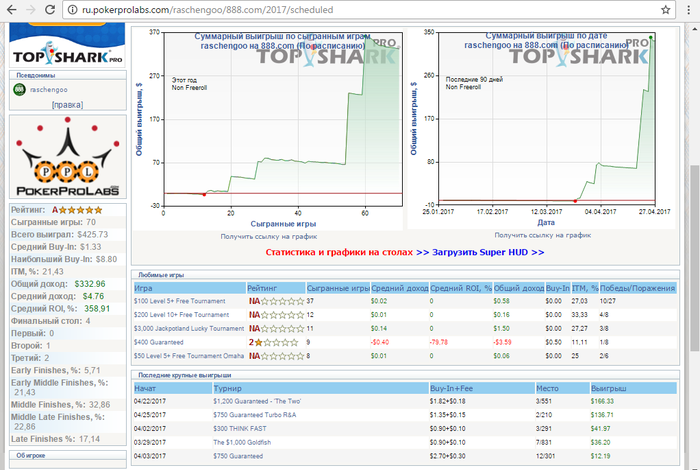The width and height of the screenshot is (700, 470).
Task: Click 'Всего выиграл: $425.73' stat
Action: click(x=59, y=234)
